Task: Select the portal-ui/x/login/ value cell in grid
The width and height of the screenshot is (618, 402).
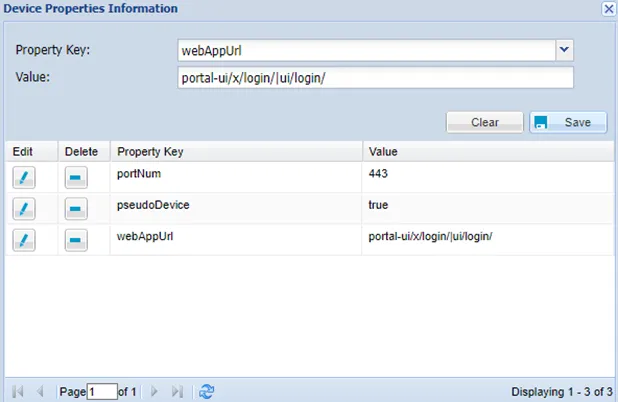Action: (488, 240)
